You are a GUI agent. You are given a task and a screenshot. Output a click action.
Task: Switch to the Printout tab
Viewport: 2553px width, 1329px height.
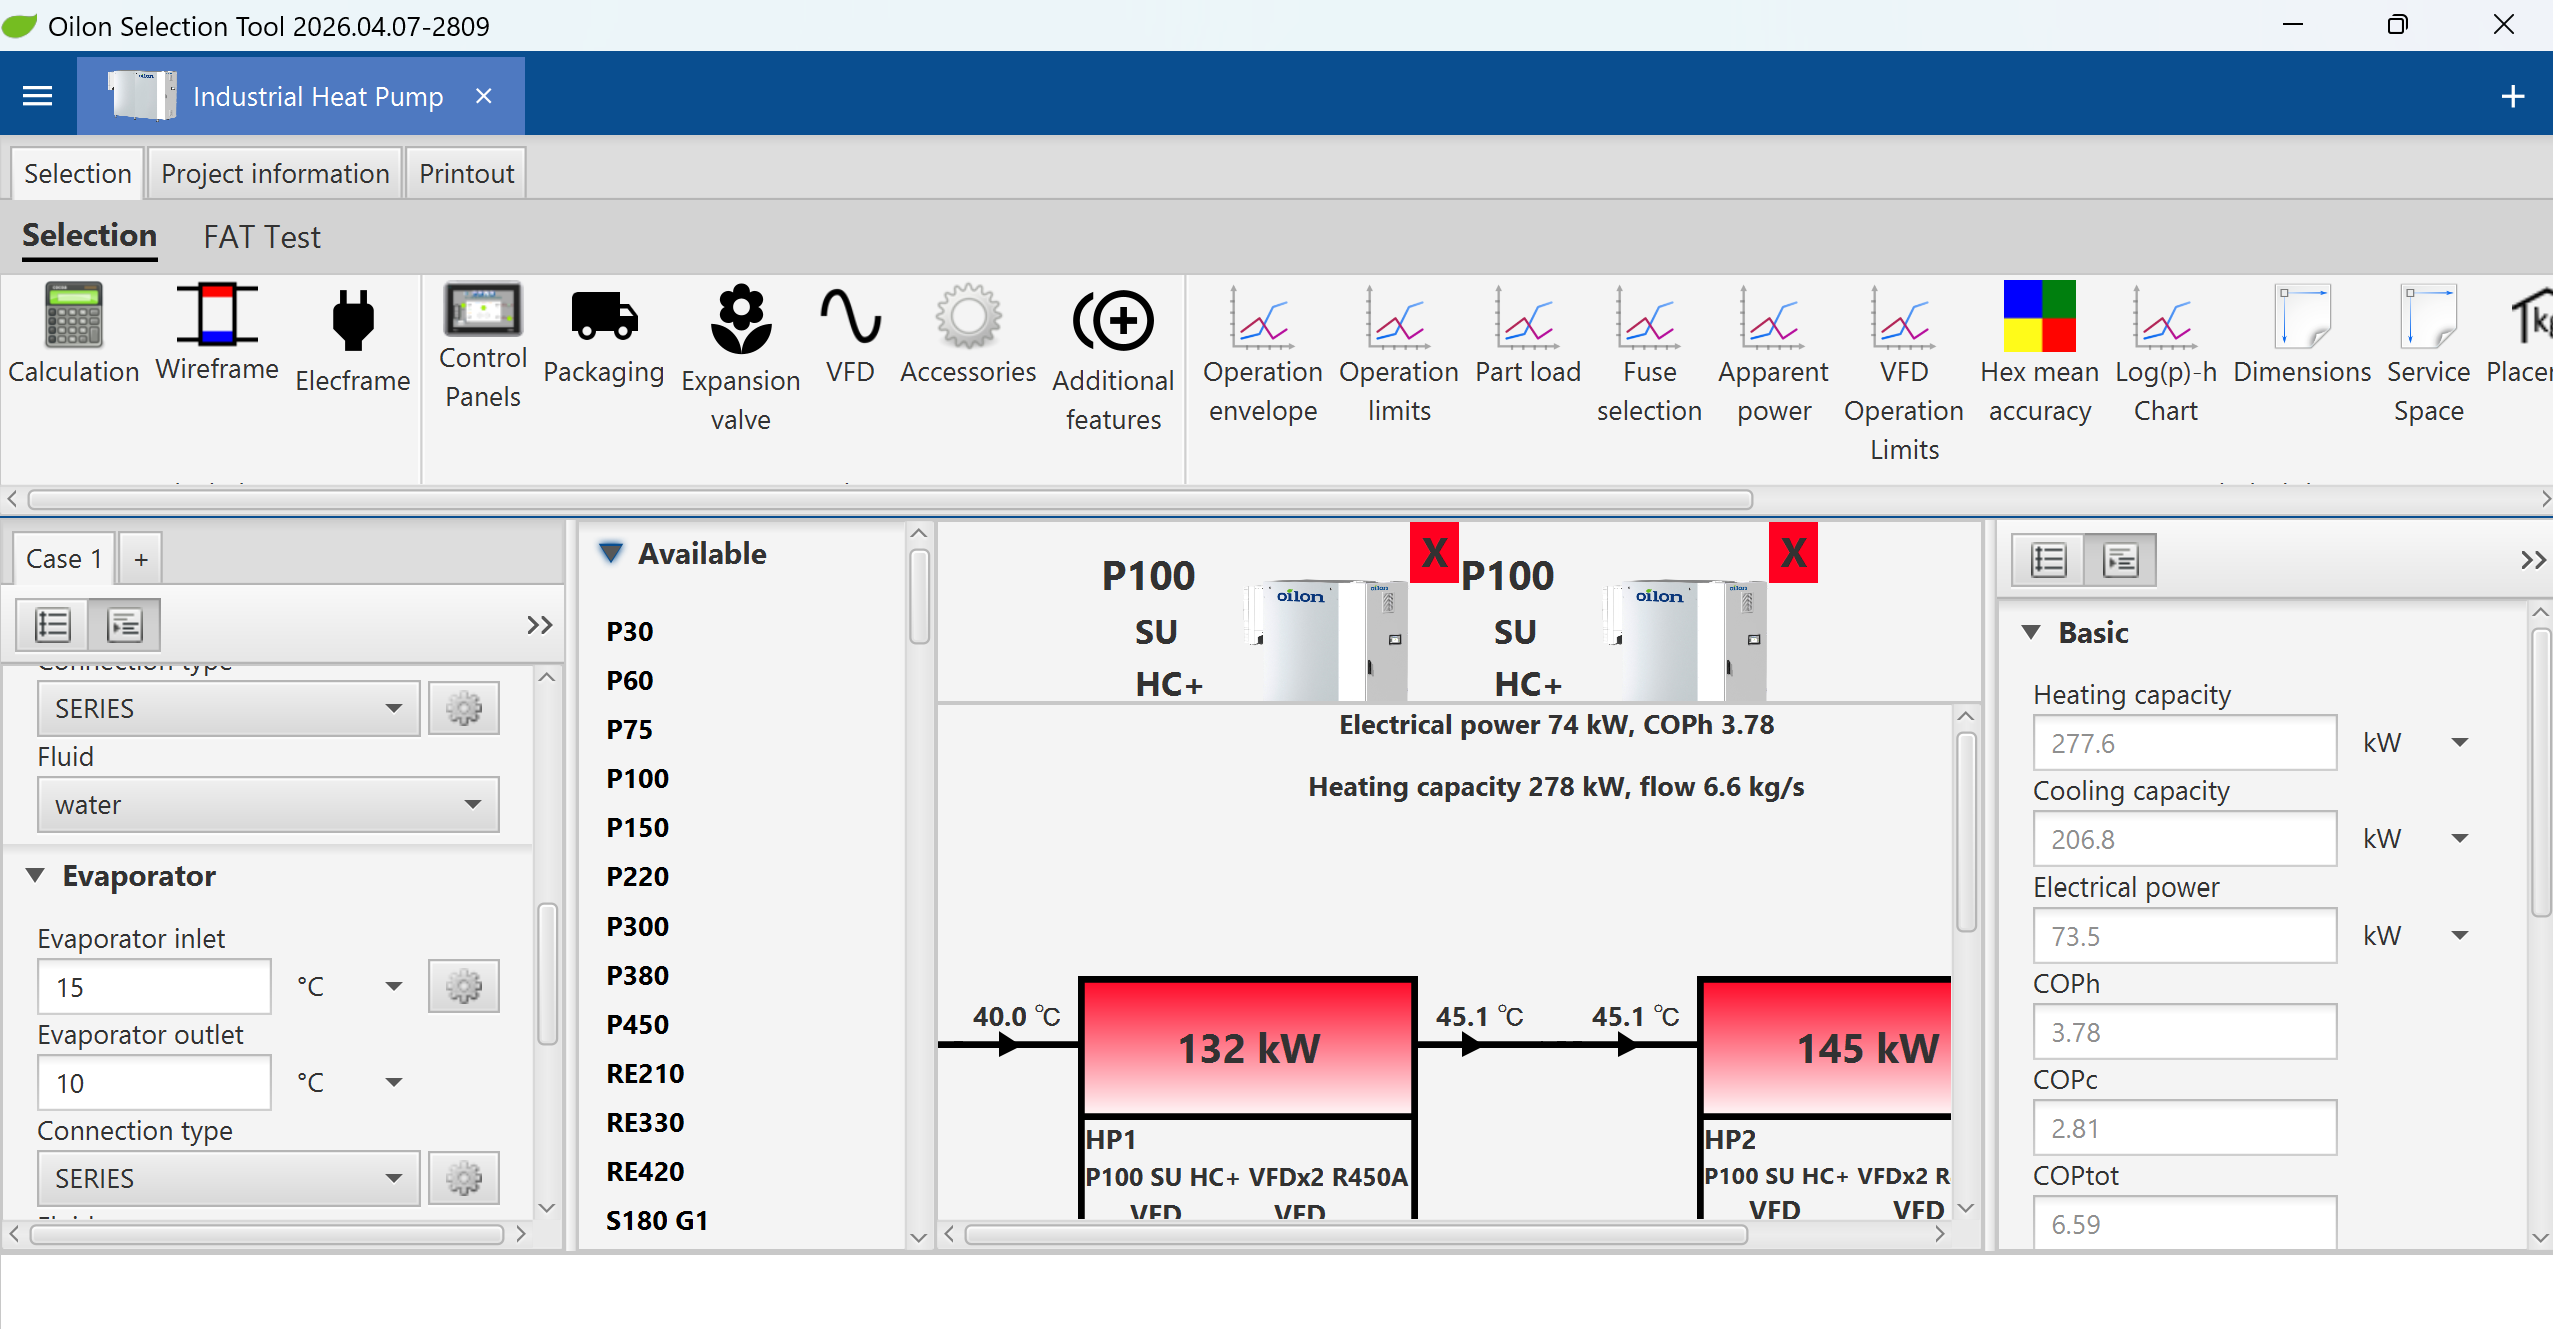466,174
